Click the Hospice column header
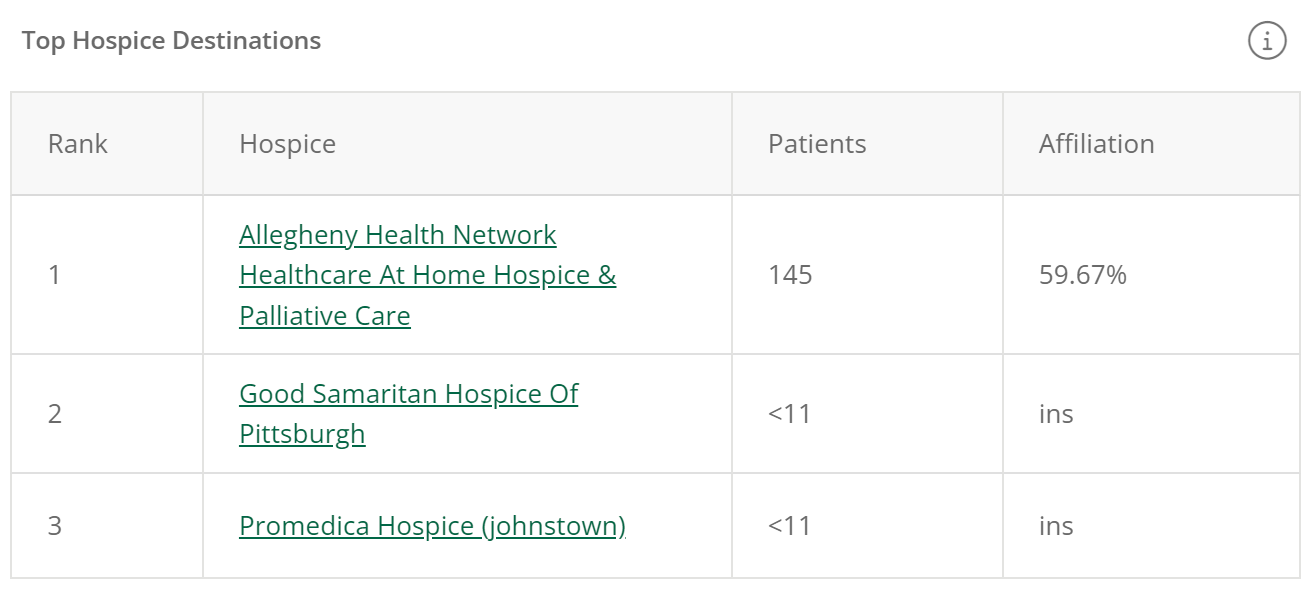Image resolution: width=1311 pixels, height=590 pixels. coord(467,144)
